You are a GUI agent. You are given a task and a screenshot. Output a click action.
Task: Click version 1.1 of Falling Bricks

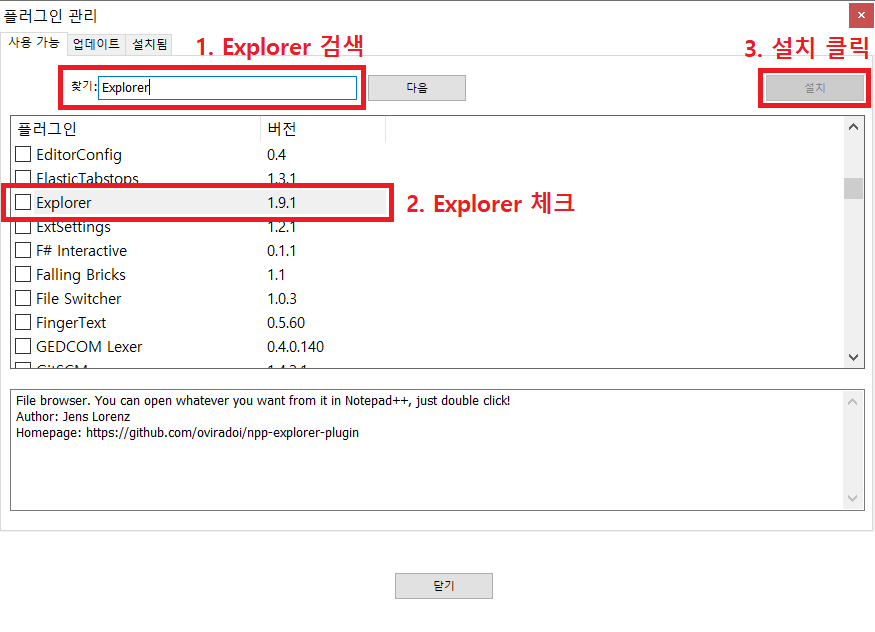276,274
